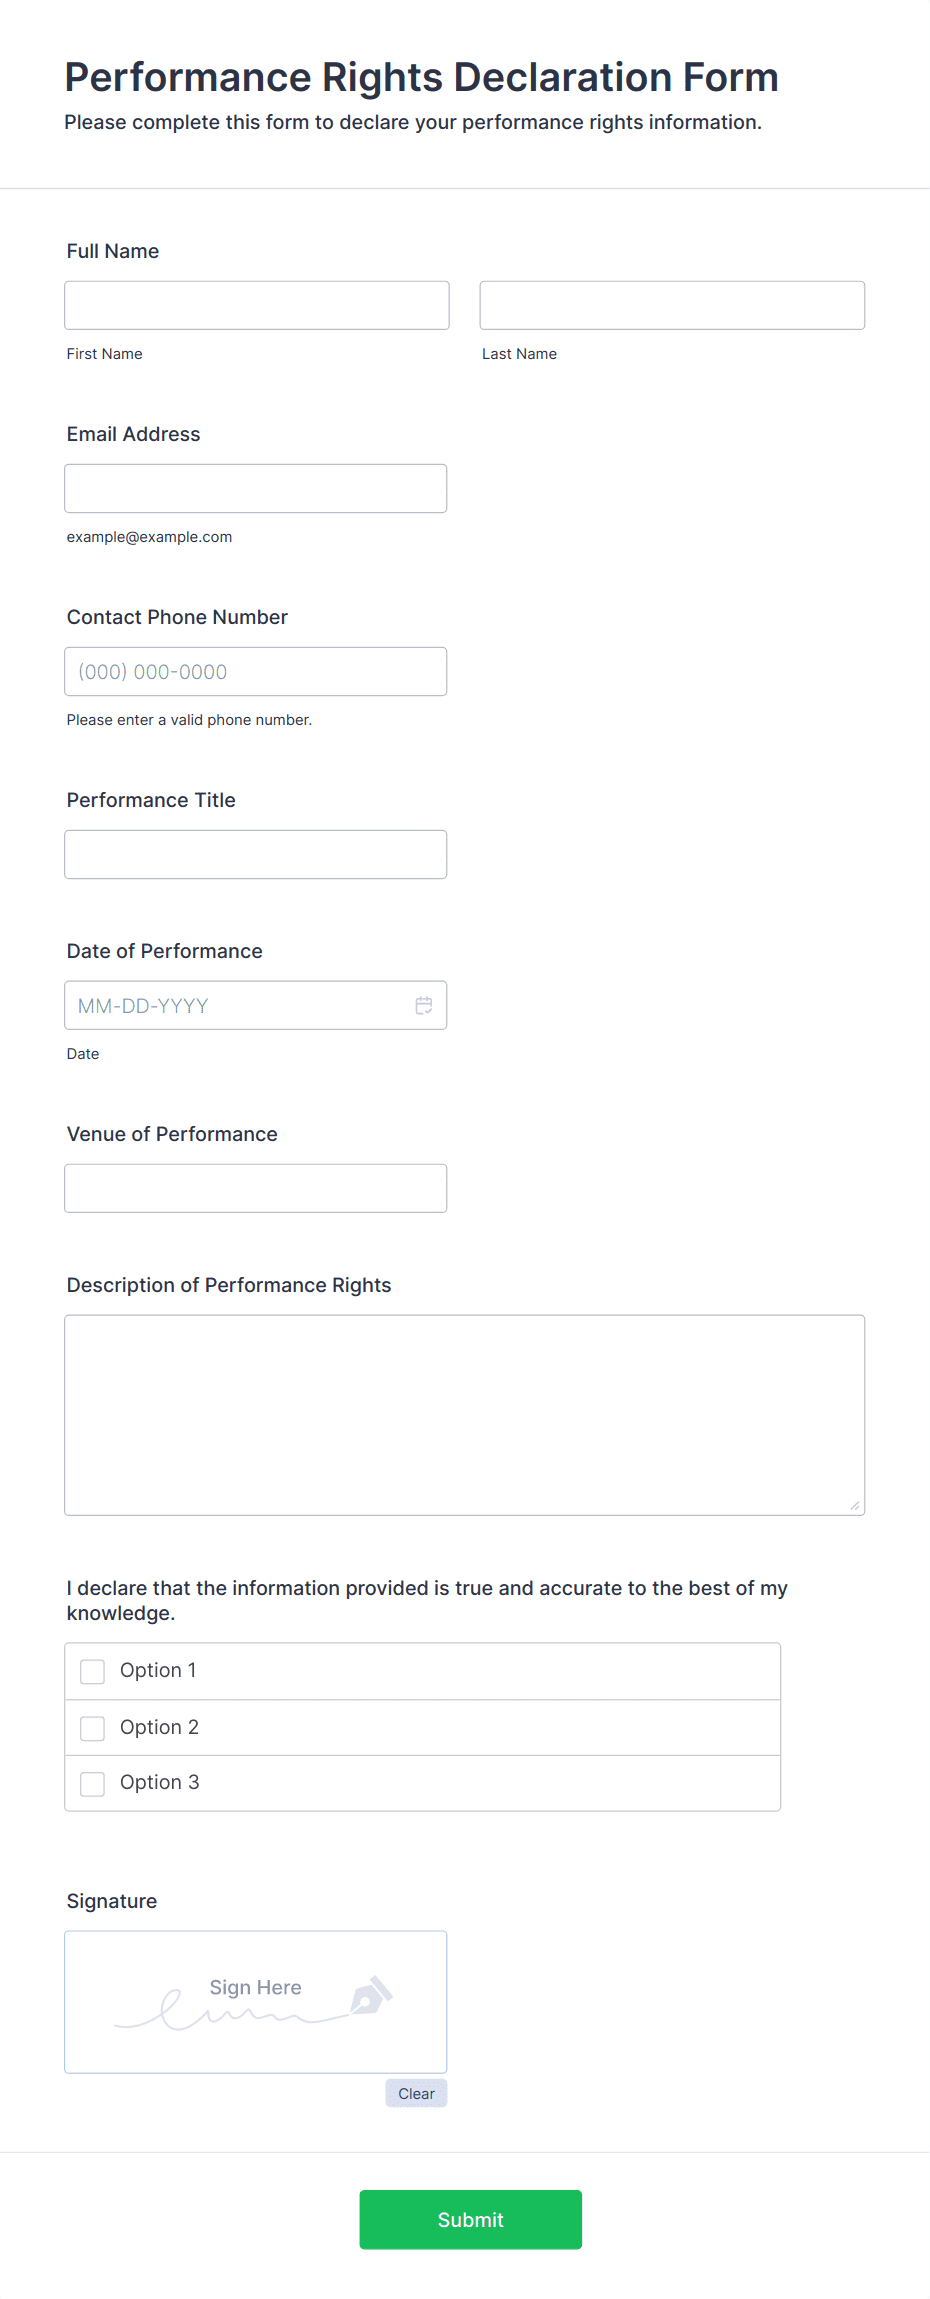Click the Performance Title text box
930x2299 pixels.
coord(256,854)
